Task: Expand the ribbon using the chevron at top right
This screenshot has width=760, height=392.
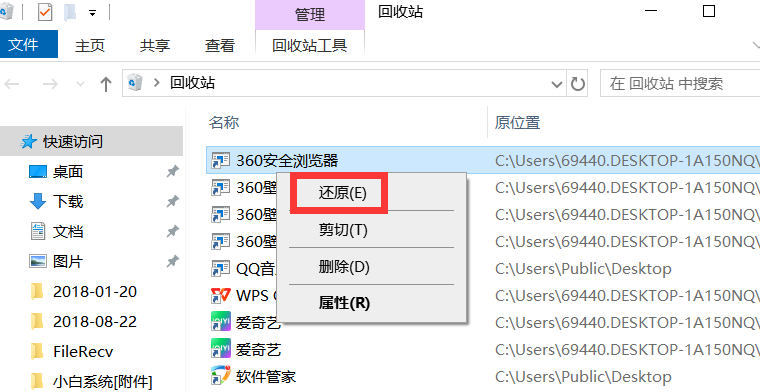Action: pos(756,45)
